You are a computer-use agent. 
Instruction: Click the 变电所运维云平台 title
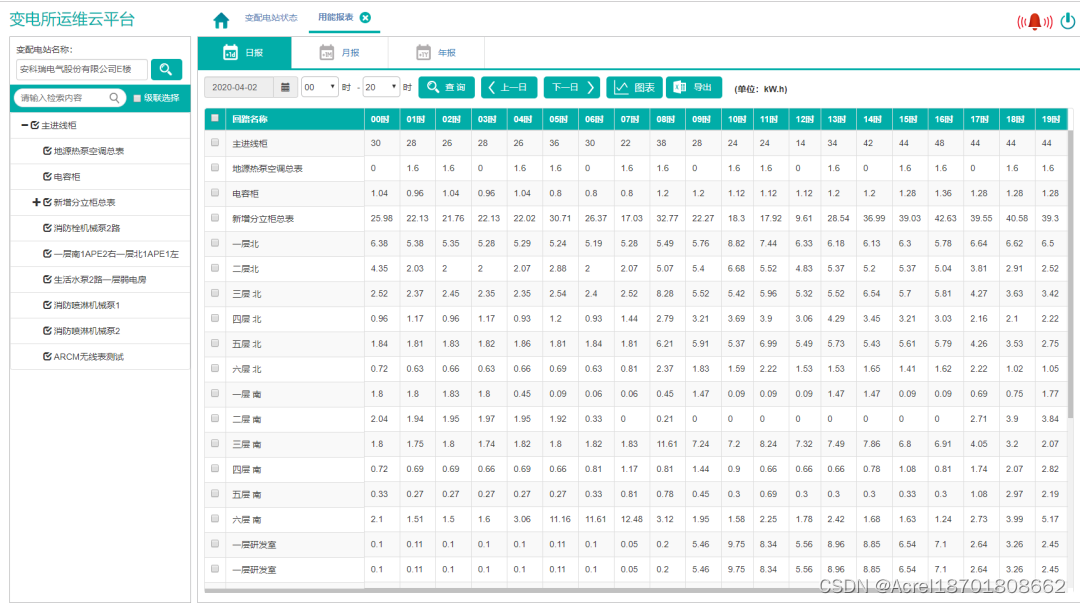click(x=72, y=19)
